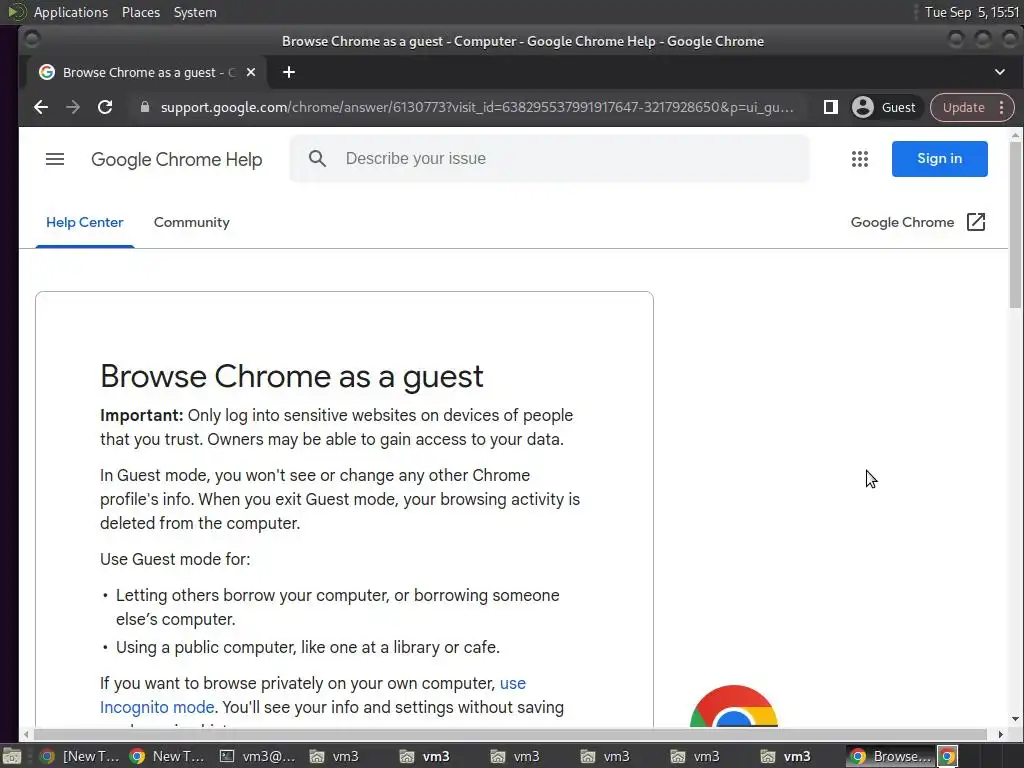Focus the Describe your issue search field
The width and height of the screenshot is (1024, 768).
point(549,159)
